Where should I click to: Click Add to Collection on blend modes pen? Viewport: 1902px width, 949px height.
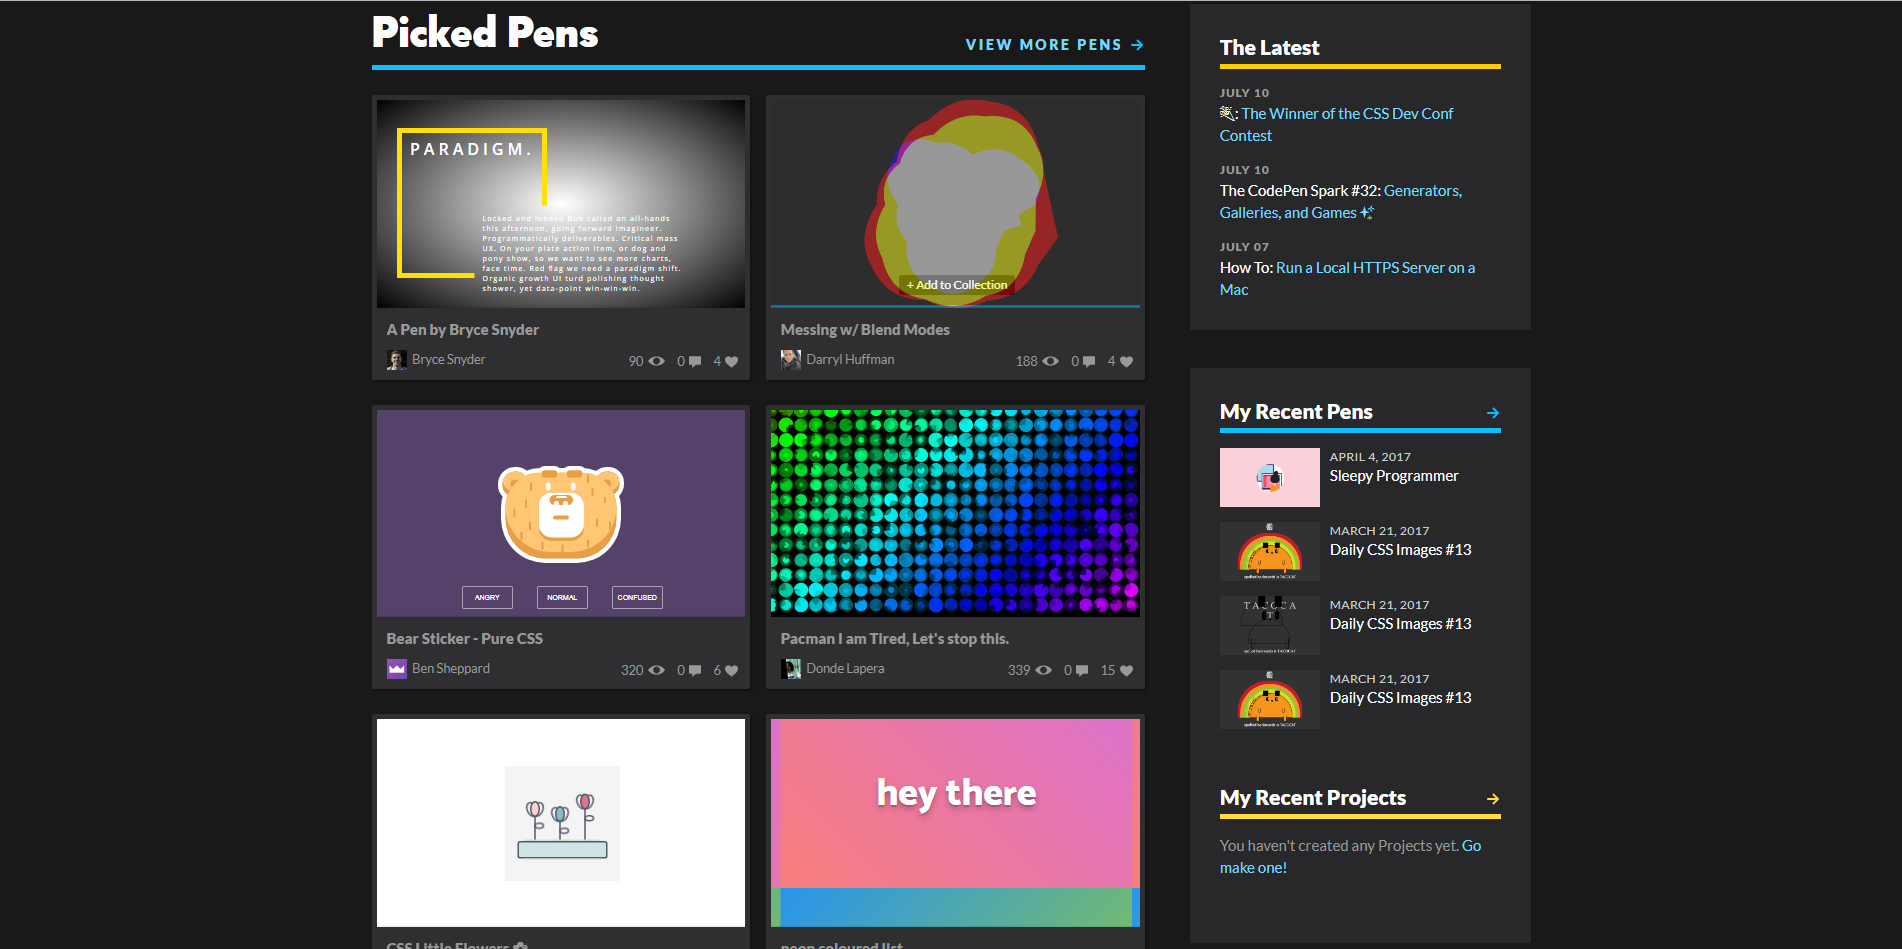click(957, 285)
